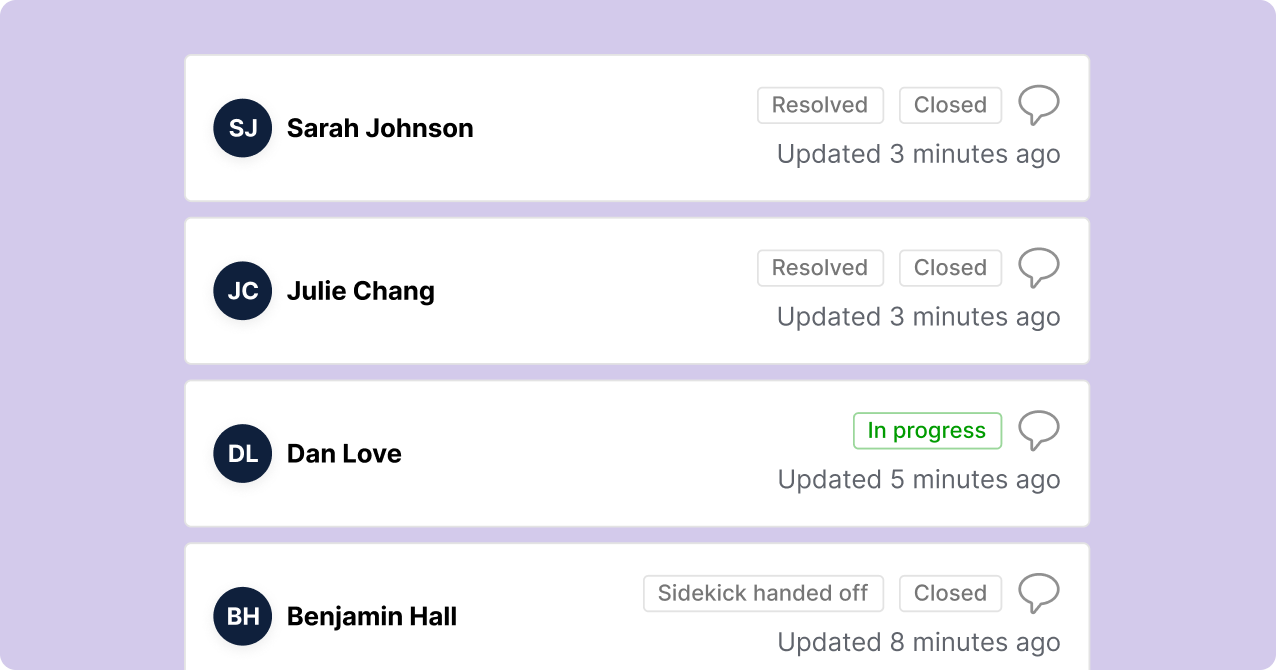Viewport: 1276px width, 670px height.
Task: Close Julie Chang's conversation
Action: (949, 267)
